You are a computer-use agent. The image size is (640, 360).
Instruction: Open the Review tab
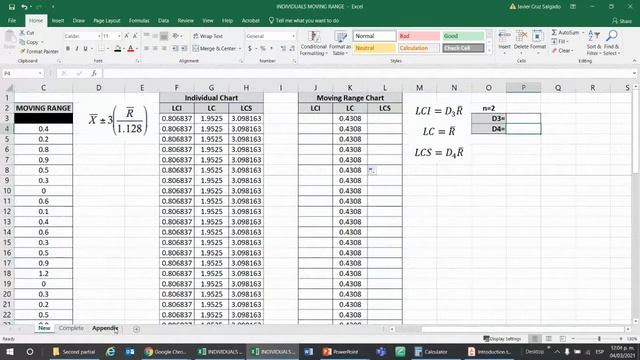pyautogui.click(x=185, y=20)
